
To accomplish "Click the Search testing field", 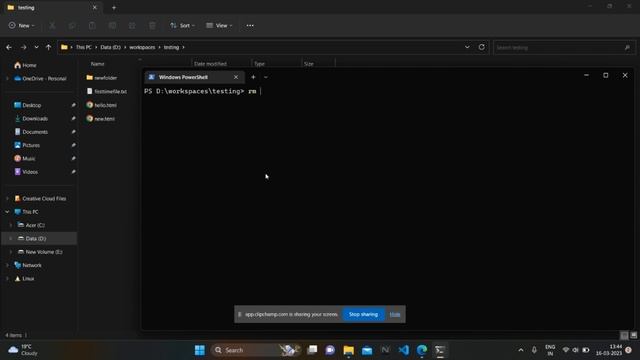I will point(564,48).
